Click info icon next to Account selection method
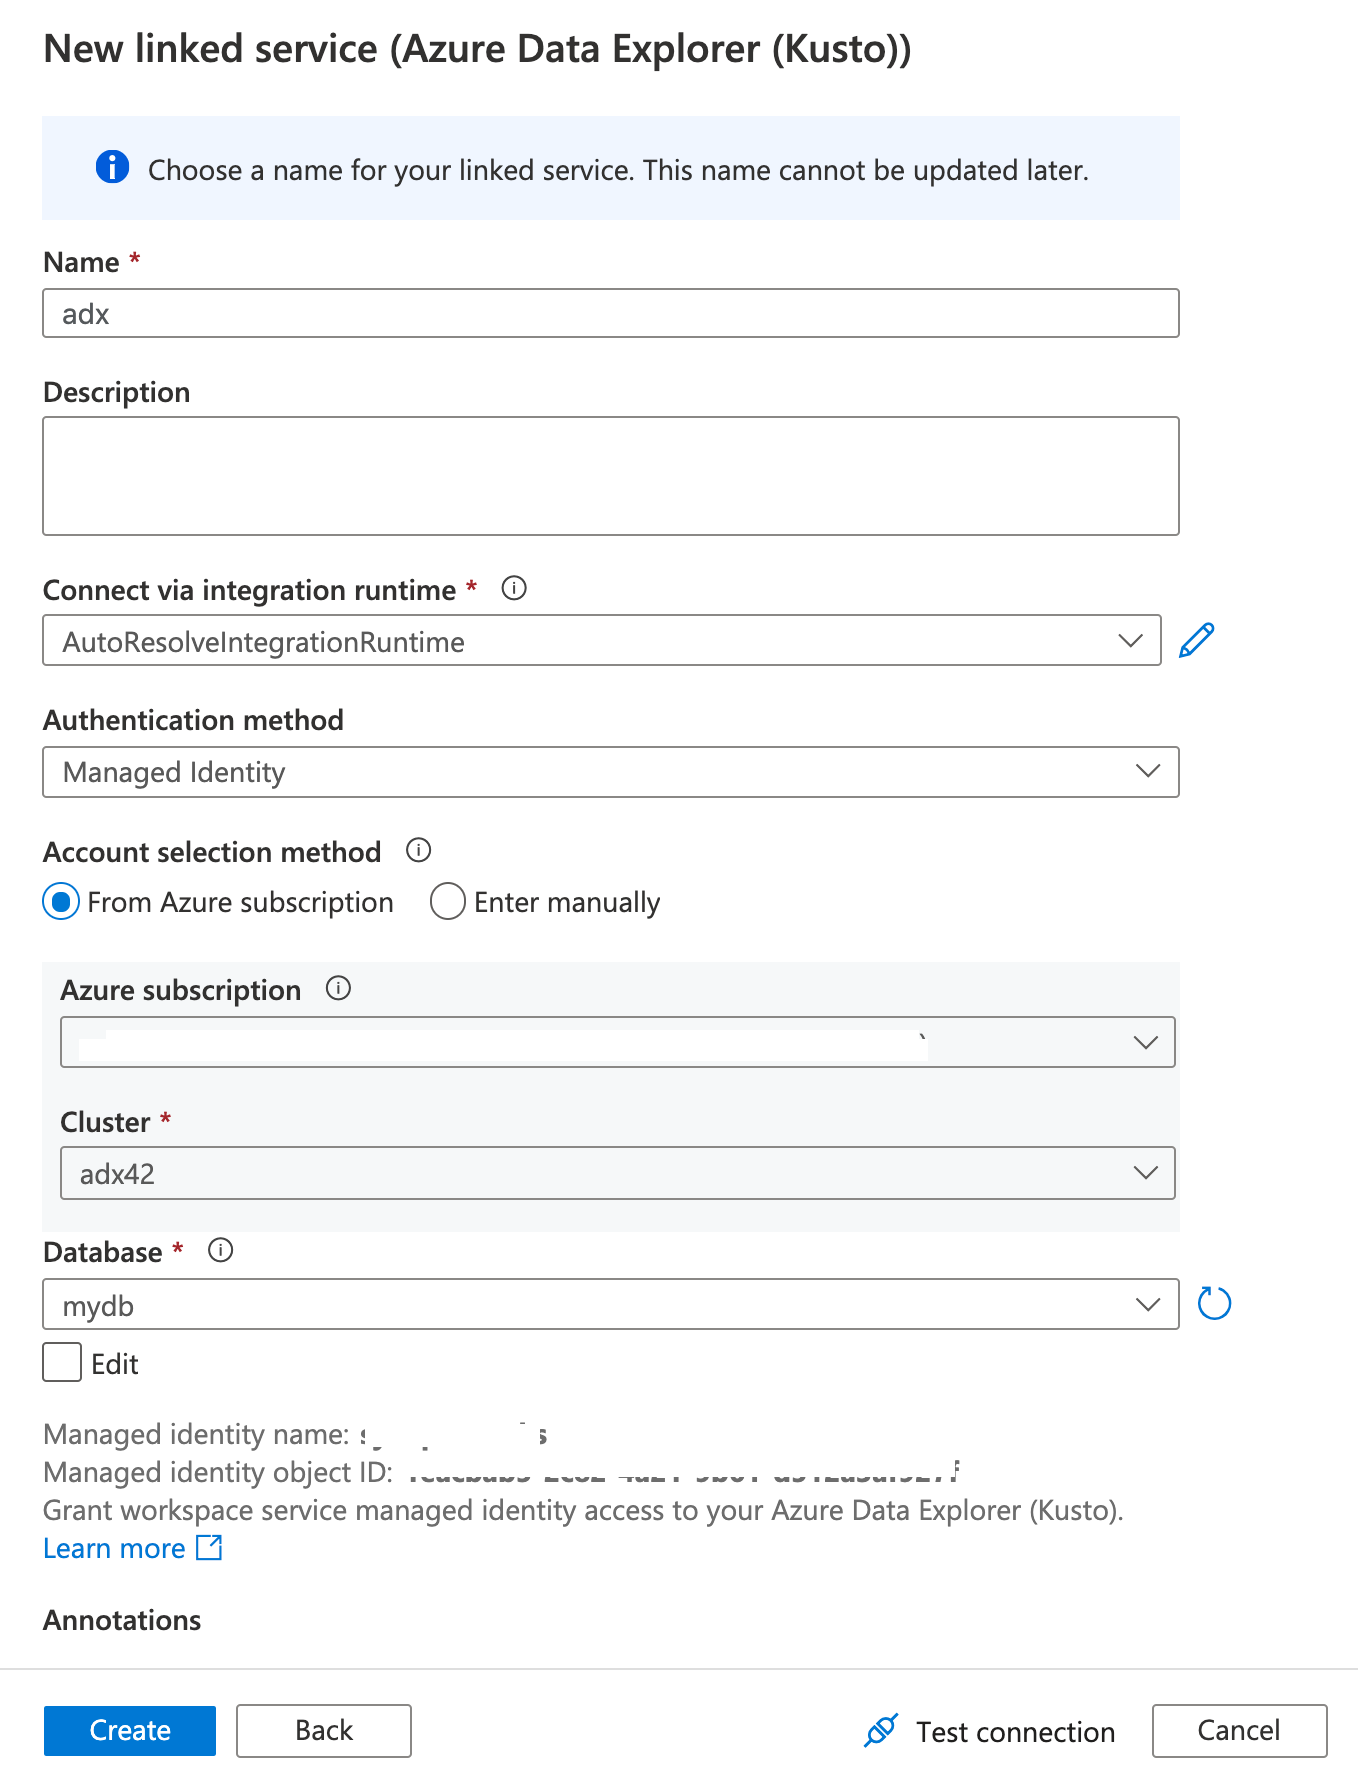 [x=418, y=850]
